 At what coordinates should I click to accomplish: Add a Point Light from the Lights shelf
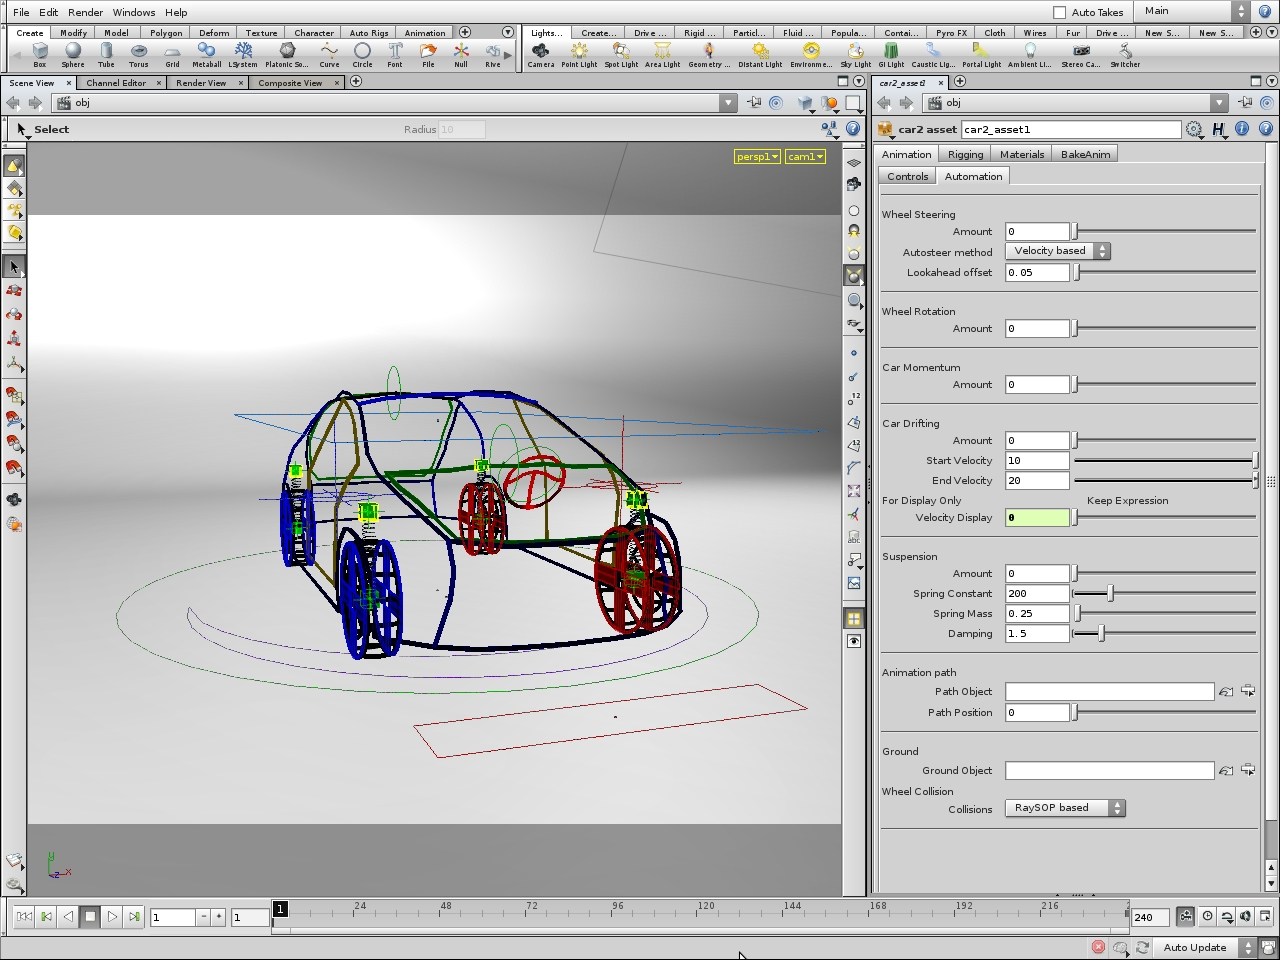(579, 50)
